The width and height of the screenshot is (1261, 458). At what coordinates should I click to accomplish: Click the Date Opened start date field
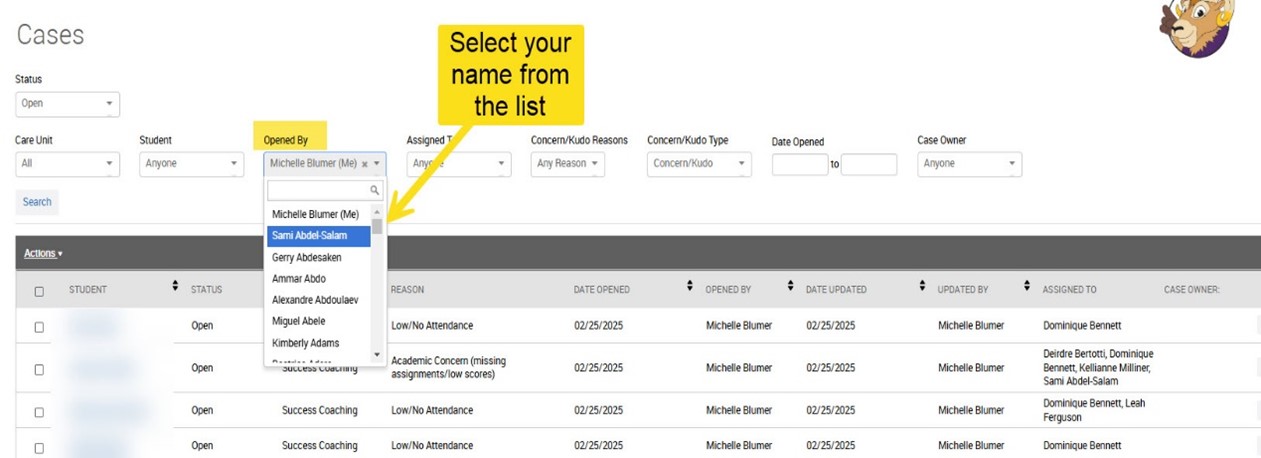799,165
